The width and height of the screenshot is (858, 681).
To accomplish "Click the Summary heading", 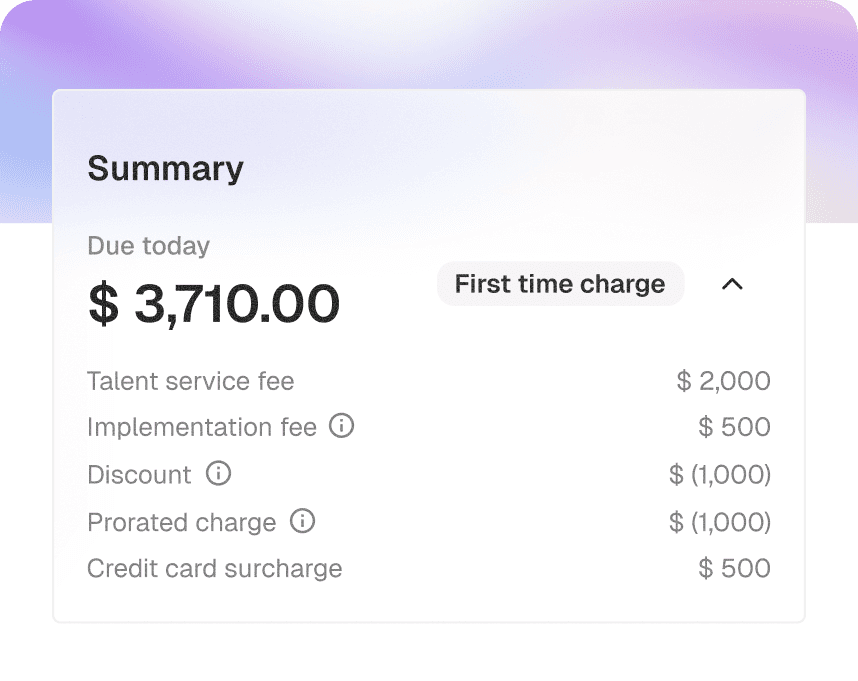I will [x=165, y=168].
